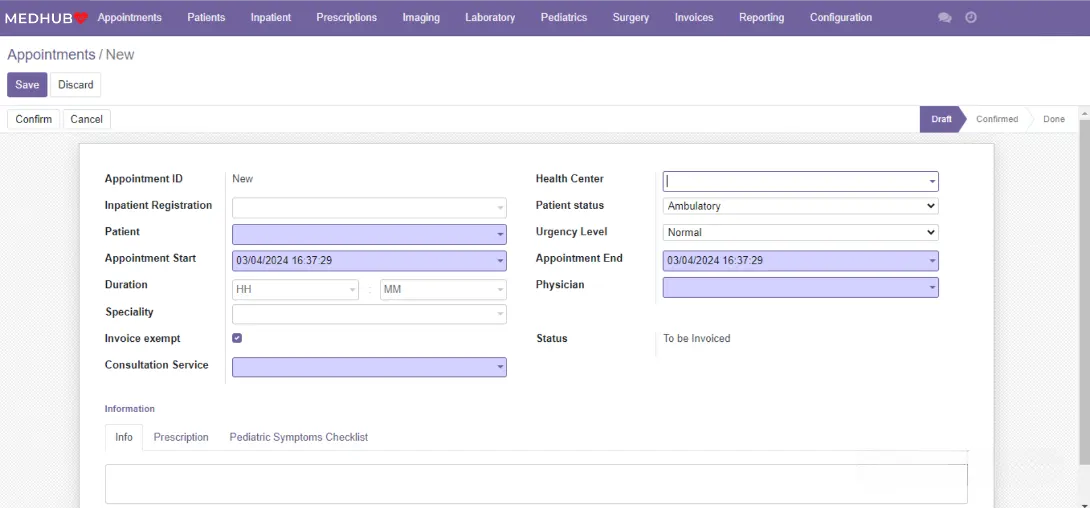Open the Pediatrics menu

tap(564, 17)
